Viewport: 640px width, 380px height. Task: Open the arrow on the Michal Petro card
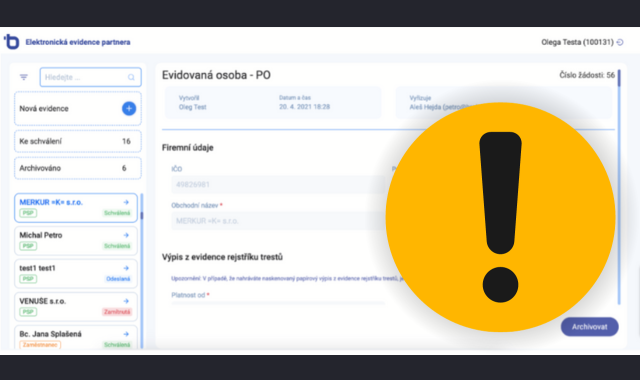coord(126,235)
